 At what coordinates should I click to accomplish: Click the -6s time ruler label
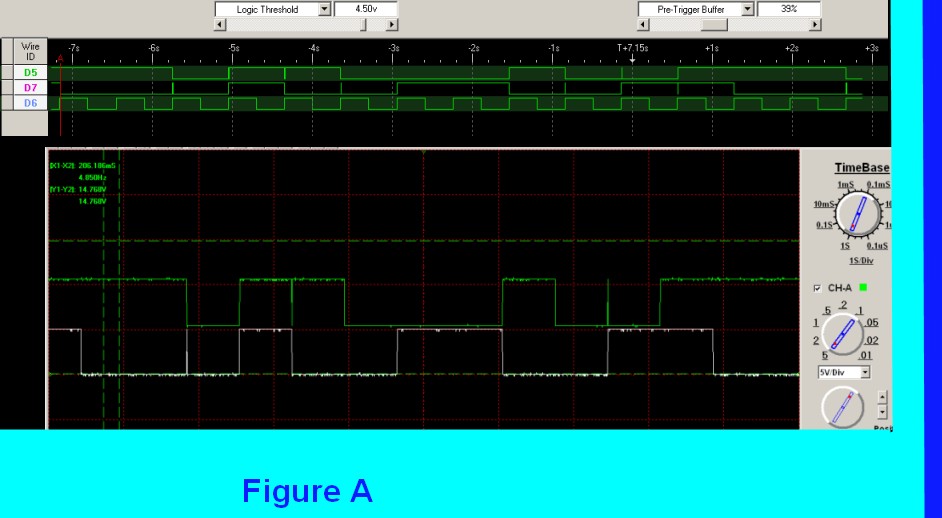[x=153, y=47]
